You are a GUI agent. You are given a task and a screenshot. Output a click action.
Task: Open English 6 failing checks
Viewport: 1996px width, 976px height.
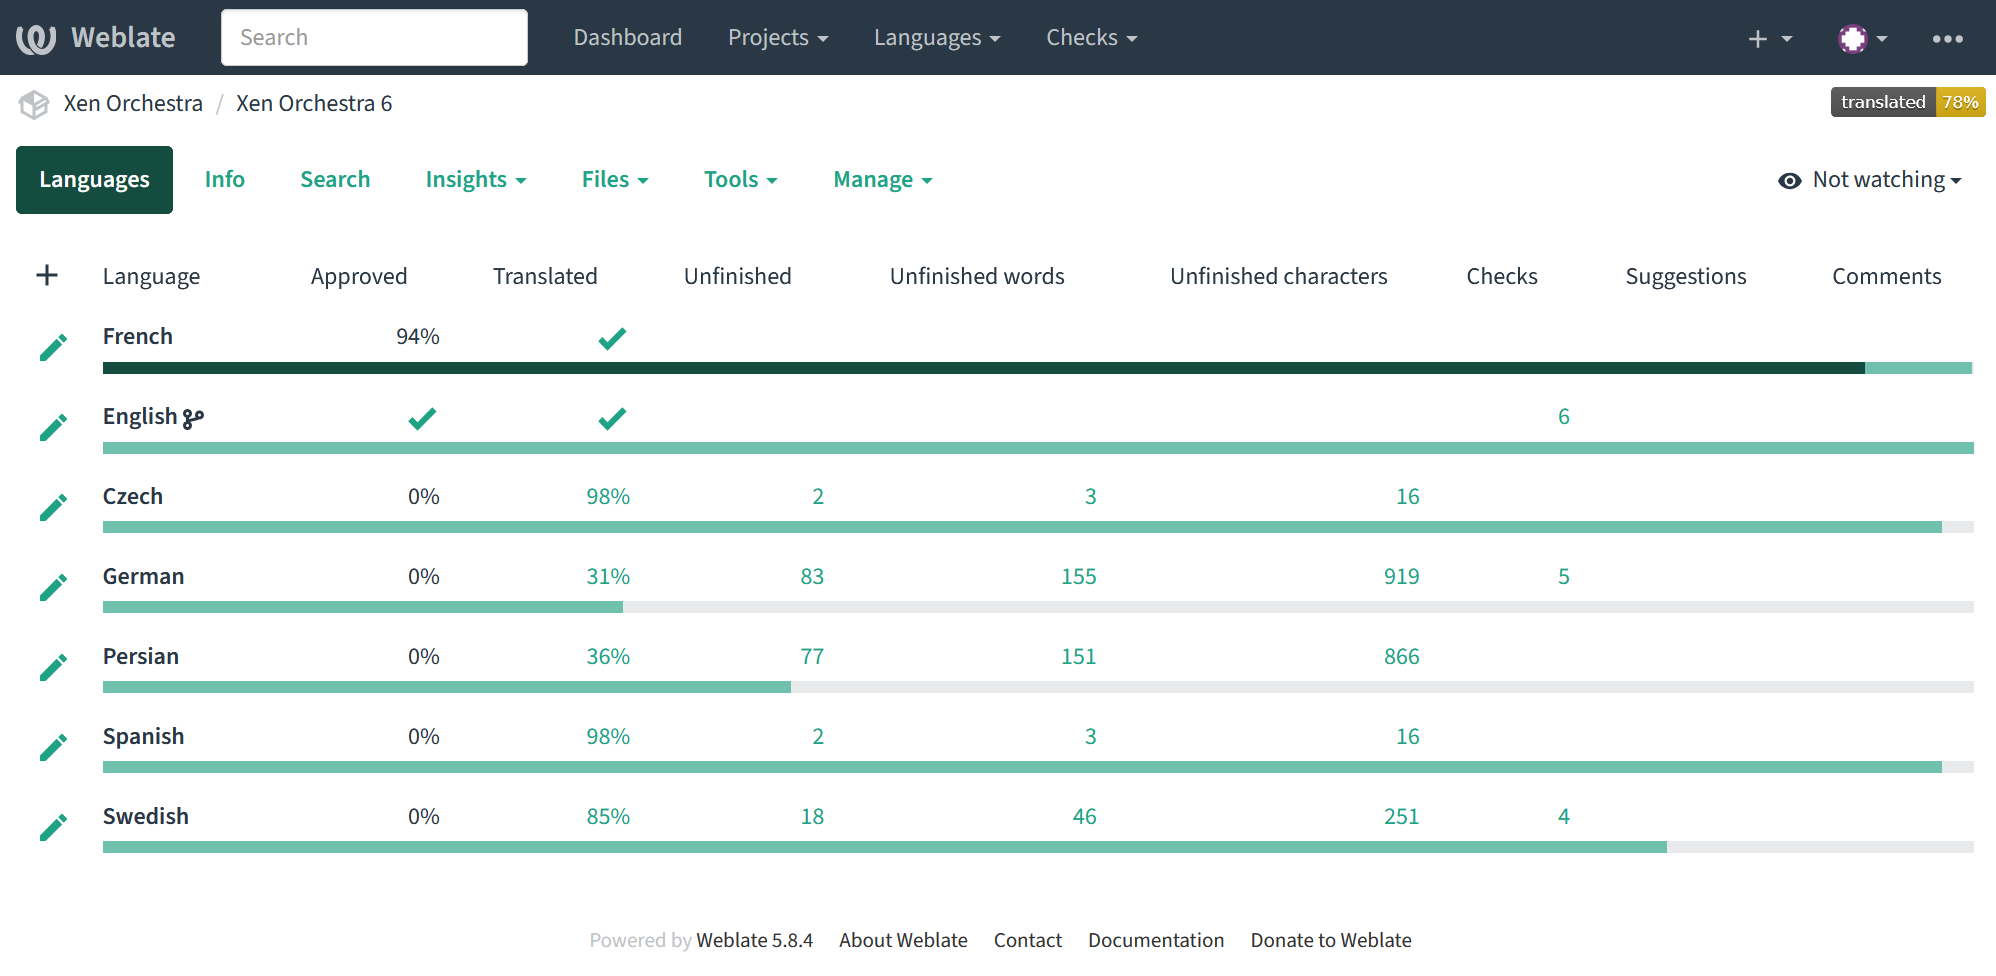(1564, 417)
